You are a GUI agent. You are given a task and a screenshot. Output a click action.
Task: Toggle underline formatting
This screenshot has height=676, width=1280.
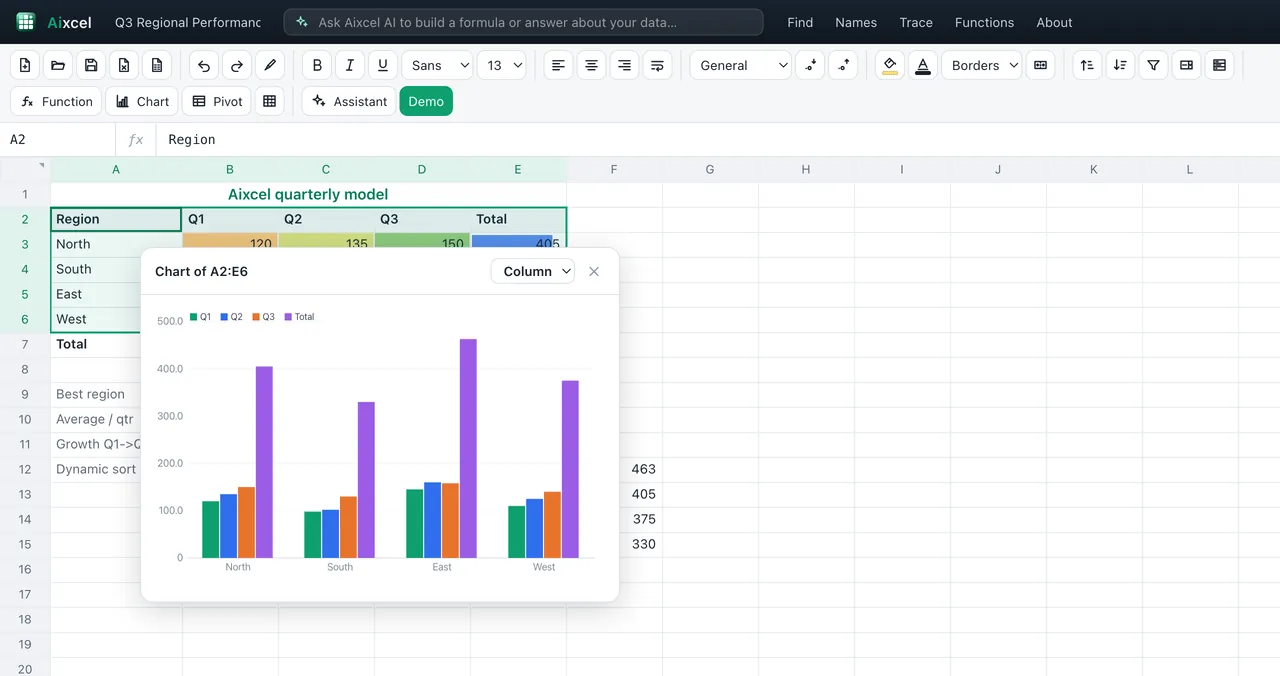[383, 65]
